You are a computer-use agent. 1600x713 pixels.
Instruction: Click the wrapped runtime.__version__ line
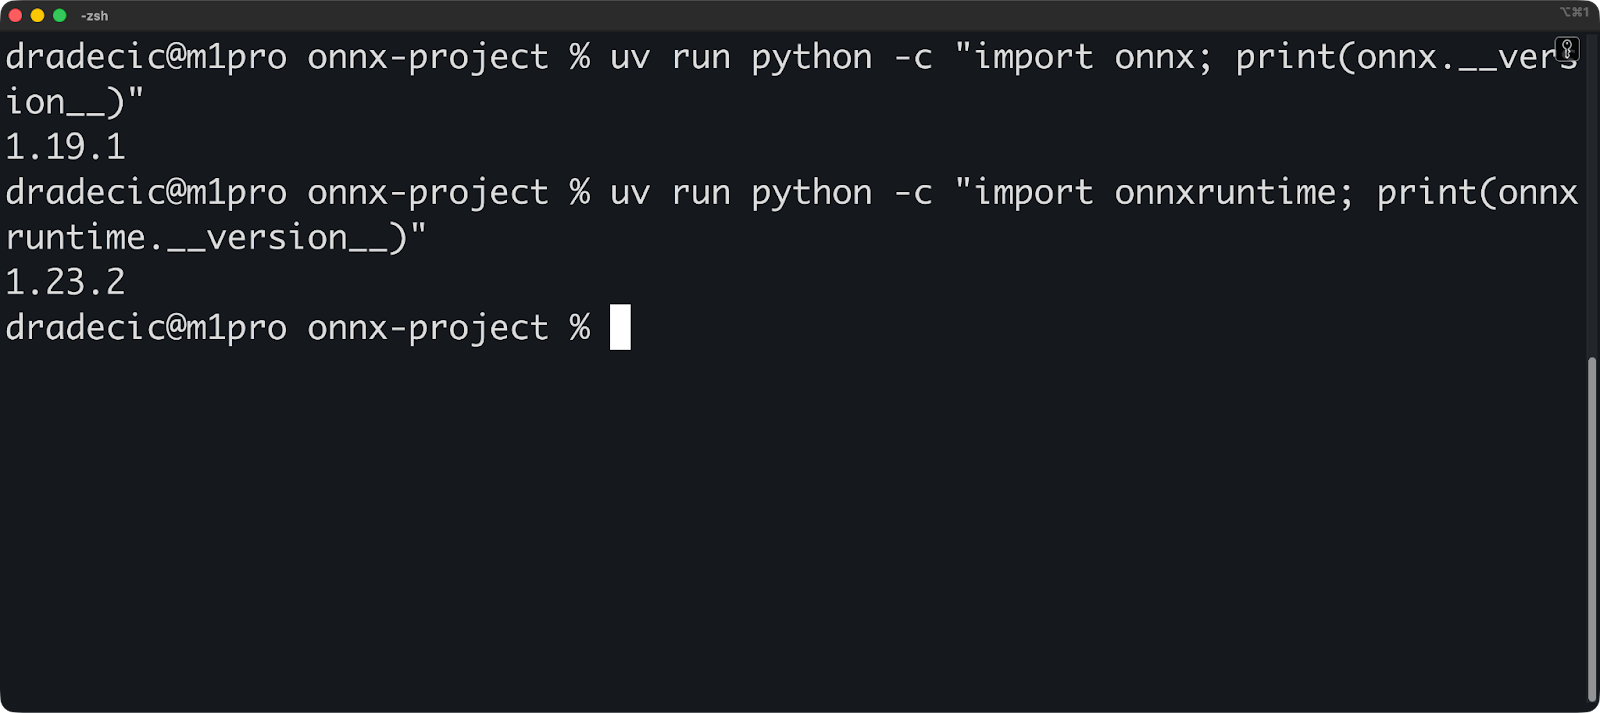point(215,236)
